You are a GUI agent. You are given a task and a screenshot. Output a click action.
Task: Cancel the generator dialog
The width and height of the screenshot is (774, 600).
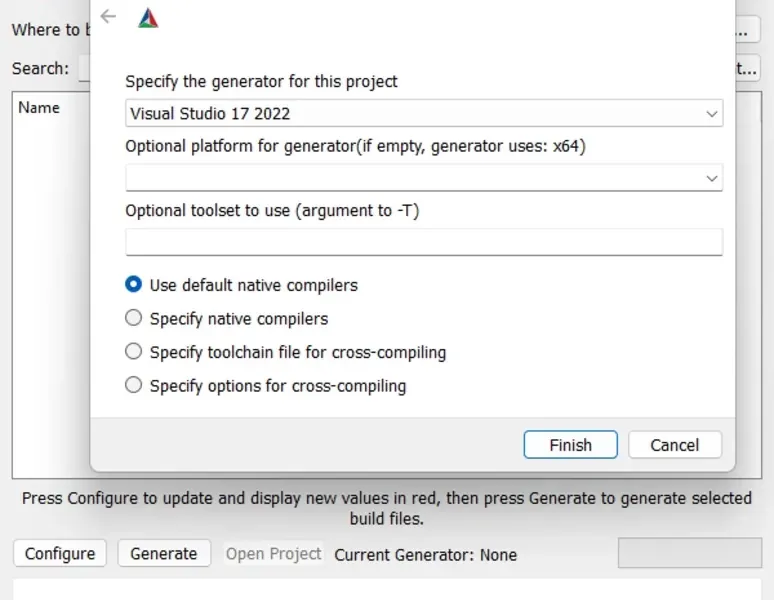point(674,445)
